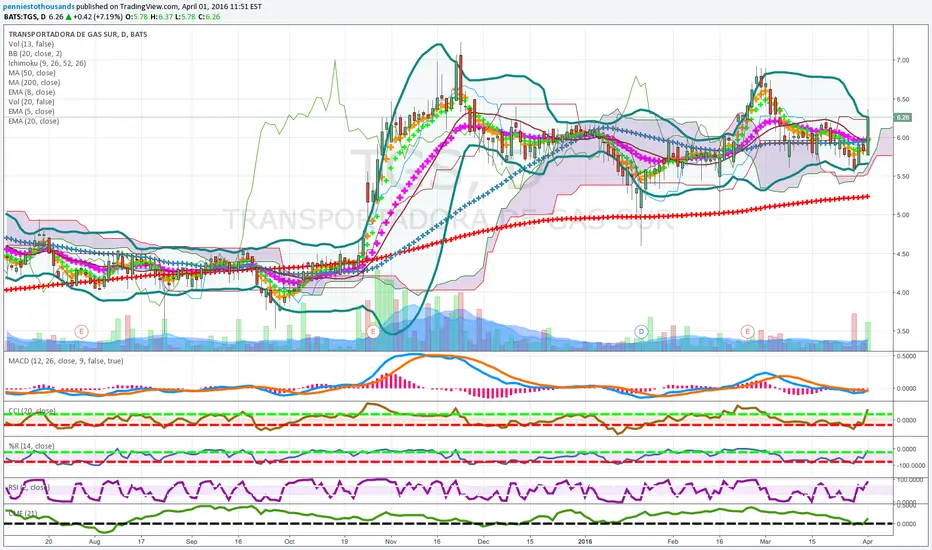This screenshot has width=932, height=550.
Task: Click the Aug label on the time axis
Action: tap(95, 542)
